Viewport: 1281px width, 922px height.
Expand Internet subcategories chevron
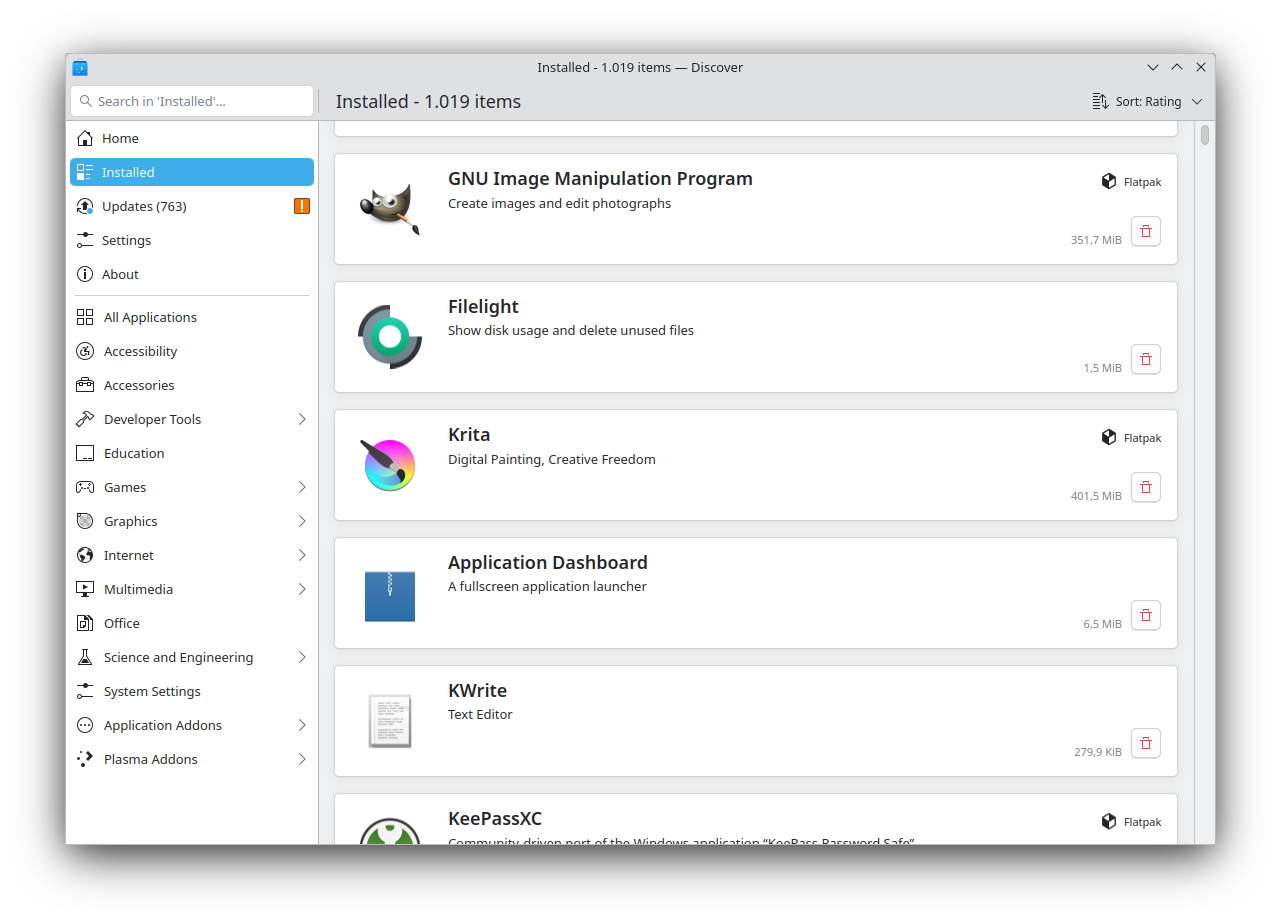pos(302,555)
